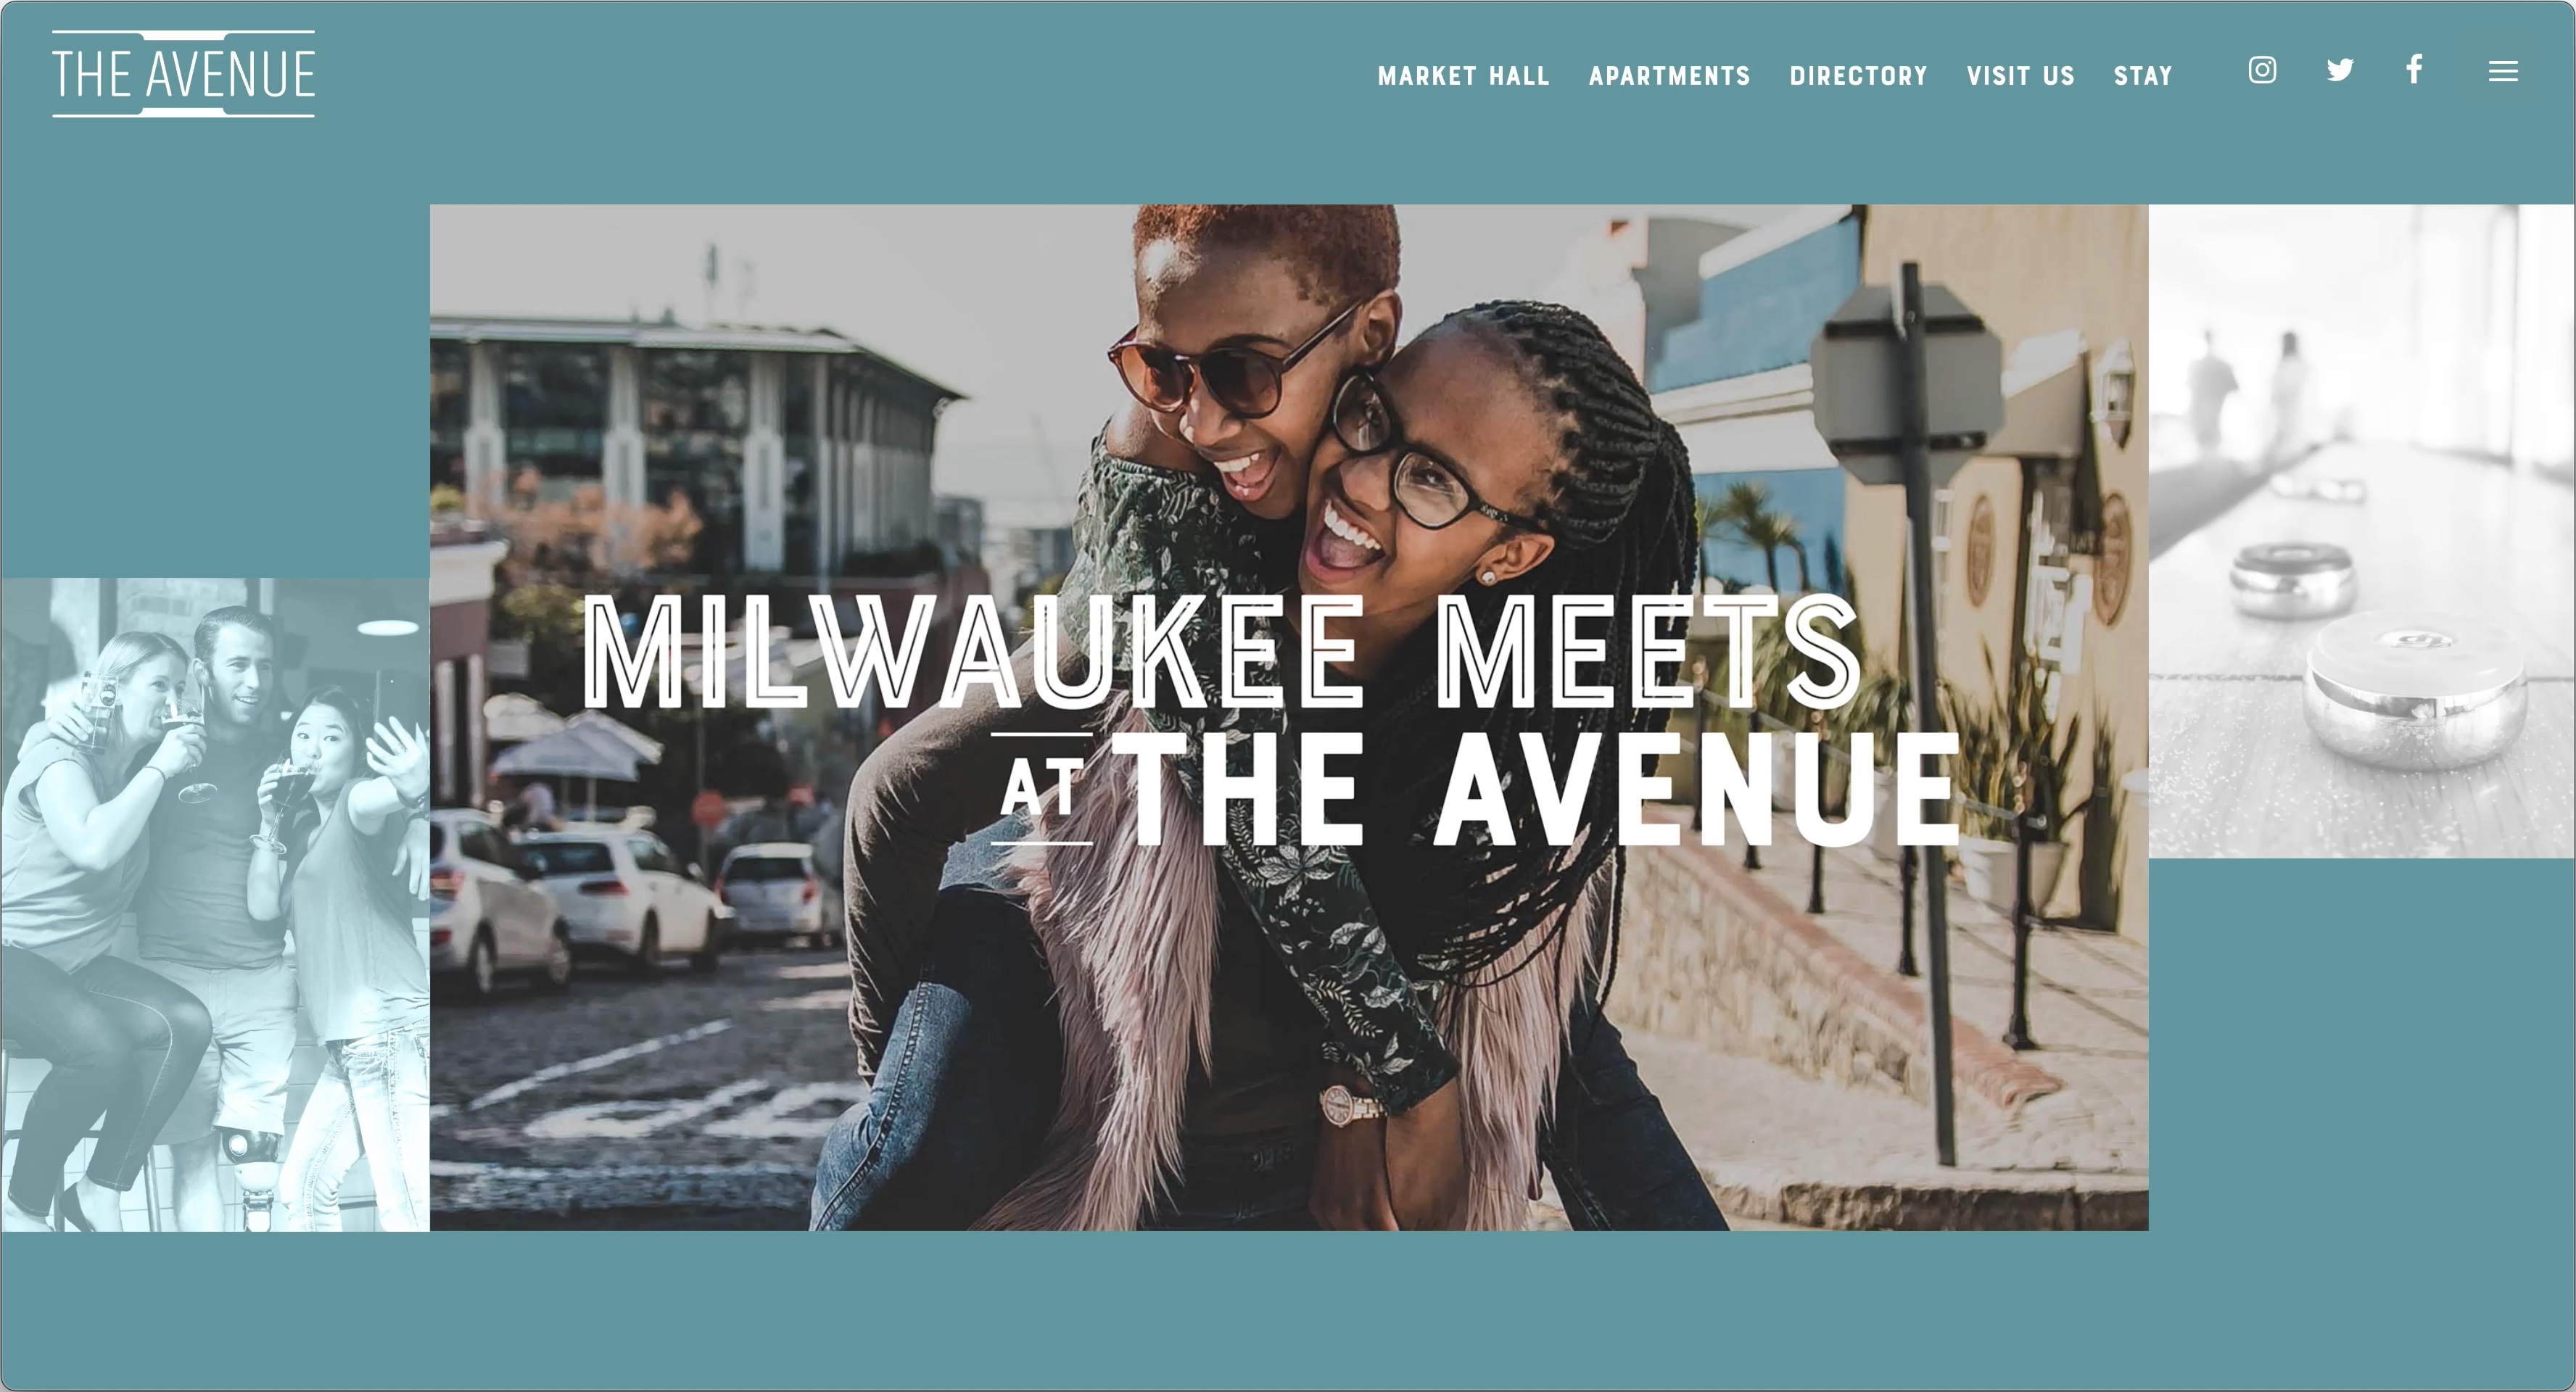Open The Avenue Instagram page
This screenshot has height=1392, width=2576.
pos(2262,70)
